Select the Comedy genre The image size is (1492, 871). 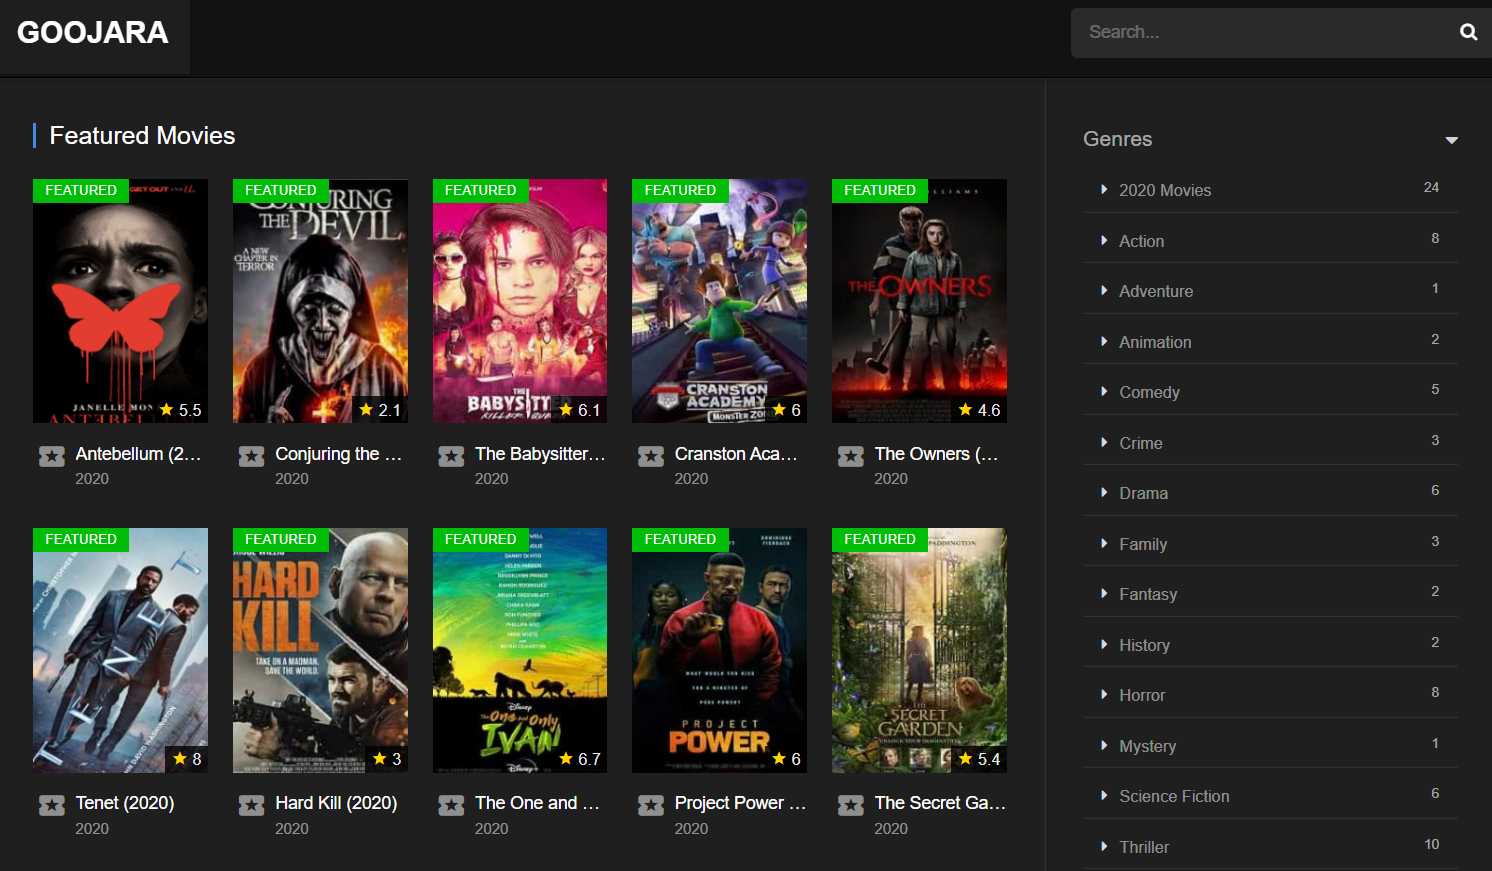click(1149, 392)
